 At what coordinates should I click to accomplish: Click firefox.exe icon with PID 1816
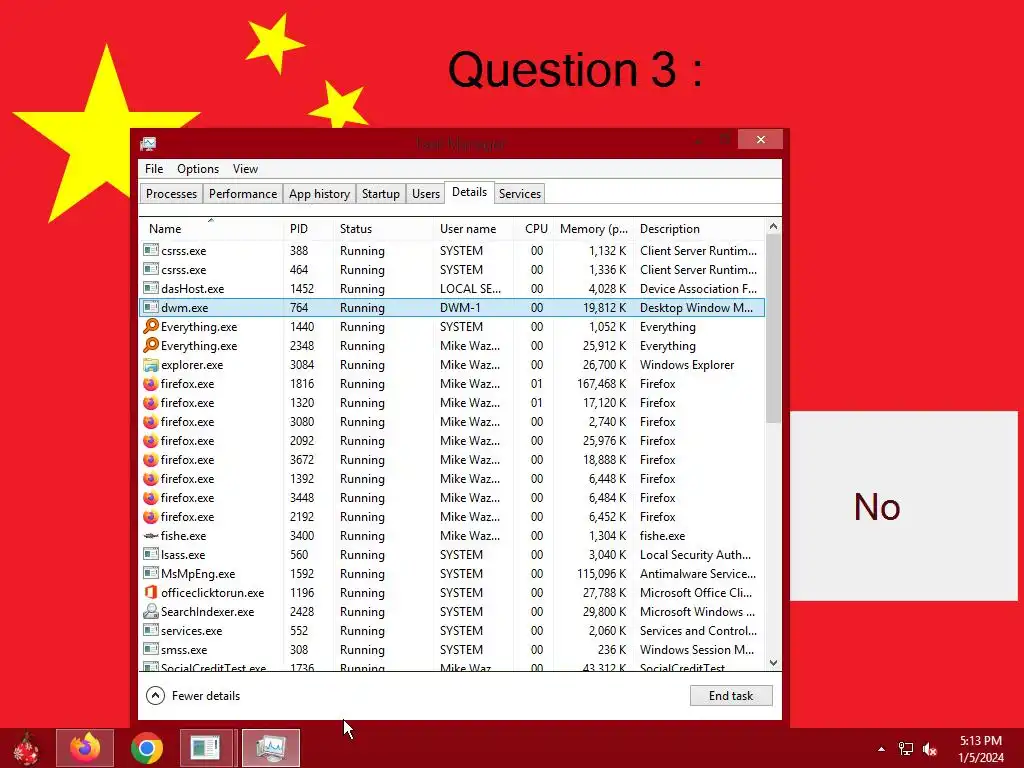(x=151, y=383)
